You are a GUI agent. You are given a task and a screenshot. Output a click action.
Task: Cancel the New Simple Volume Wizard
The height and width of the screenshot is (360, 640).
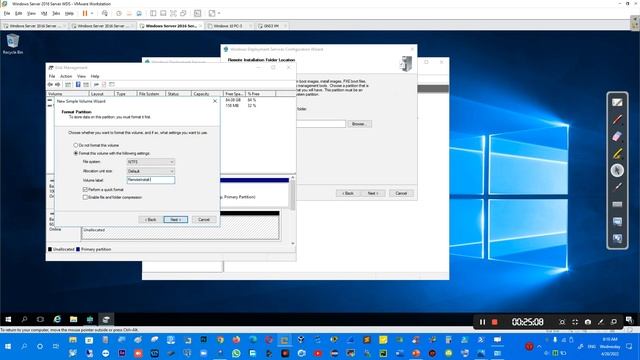coord(204,220)
